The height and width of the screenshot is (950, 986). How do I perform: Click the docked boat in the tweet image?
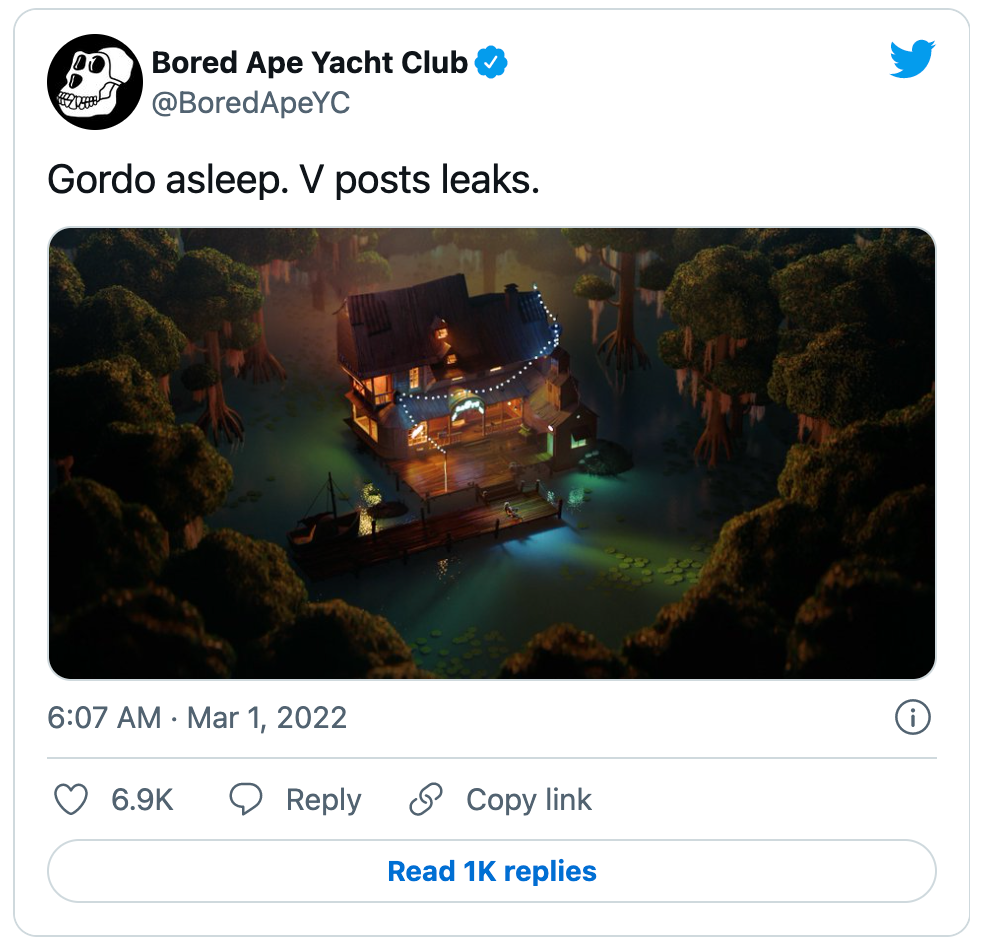click(328, 525)
